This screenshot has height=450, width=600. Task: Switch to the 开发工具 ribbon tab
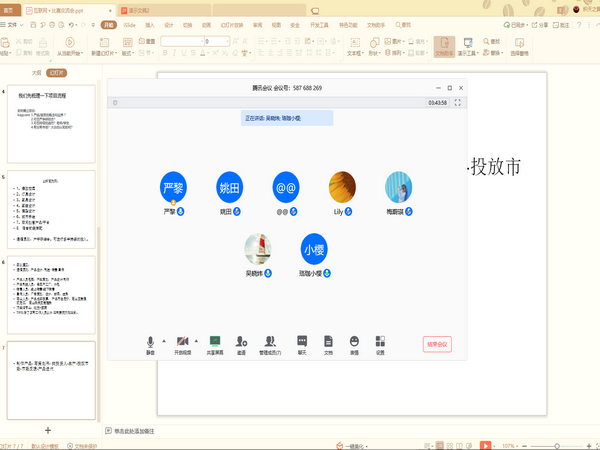(319, 25)
